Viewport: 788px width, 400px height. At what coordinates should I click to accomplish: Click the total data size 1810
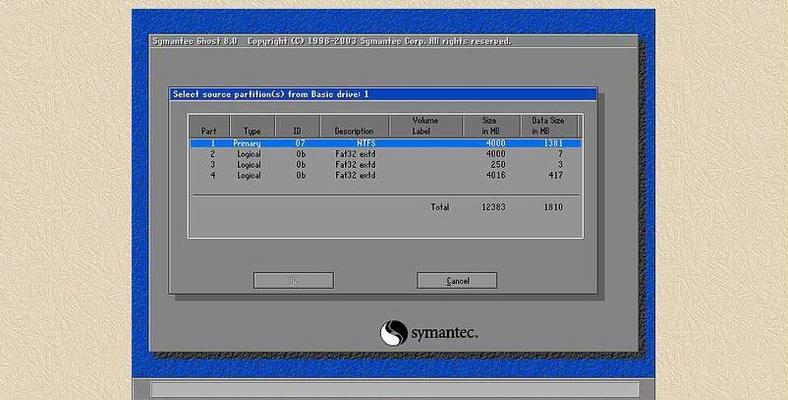tap(553, 207)
